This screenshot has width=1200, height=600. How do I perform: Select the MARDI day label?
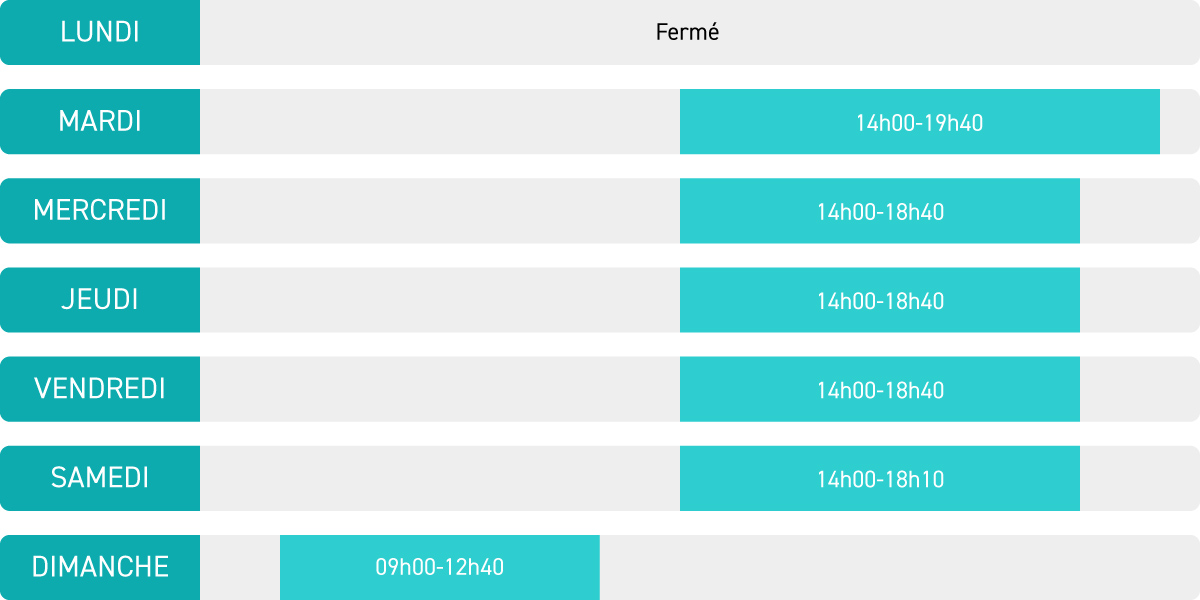tap(100, 121)
